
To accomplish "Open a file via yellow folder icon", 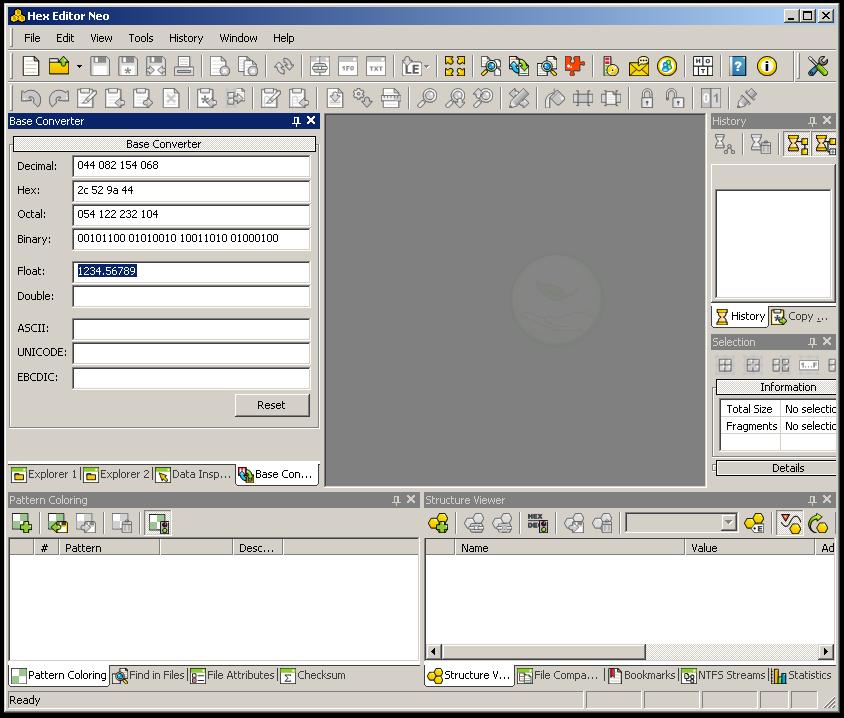I will click(x=59, y=66).
